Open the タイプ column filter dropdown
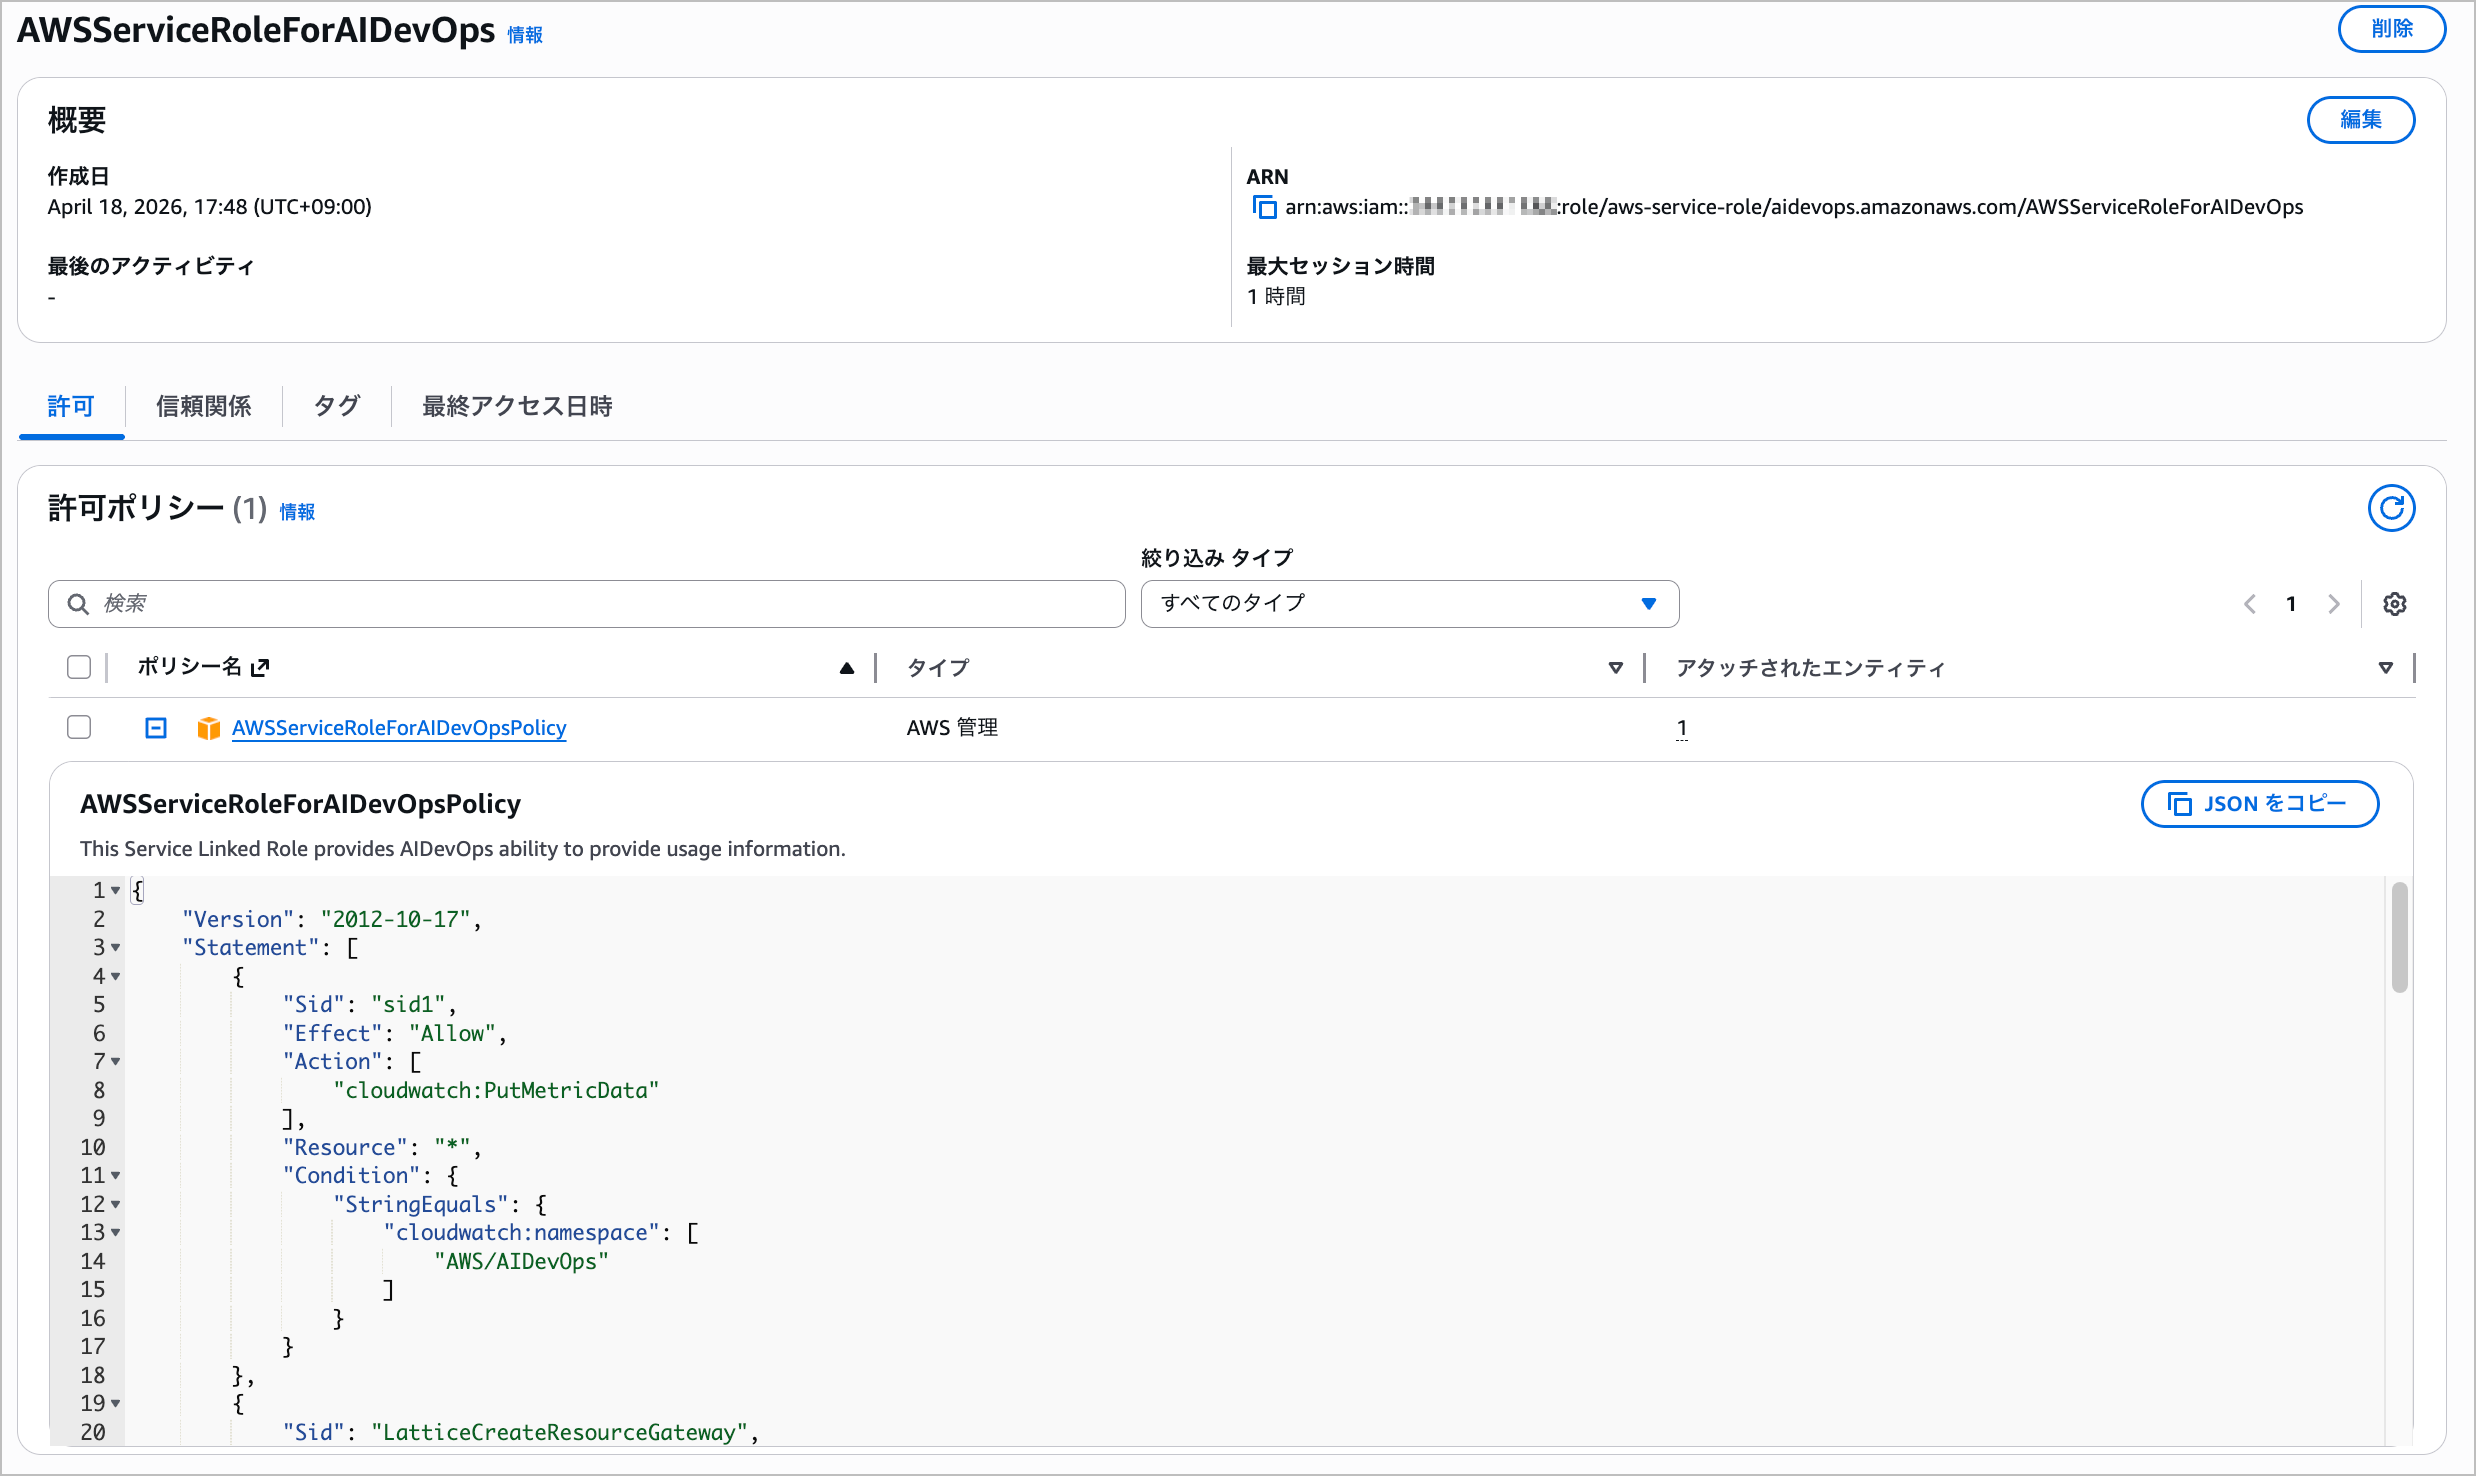Viewport: 2476px width, 1476px height. click(x=1616, y=667)
